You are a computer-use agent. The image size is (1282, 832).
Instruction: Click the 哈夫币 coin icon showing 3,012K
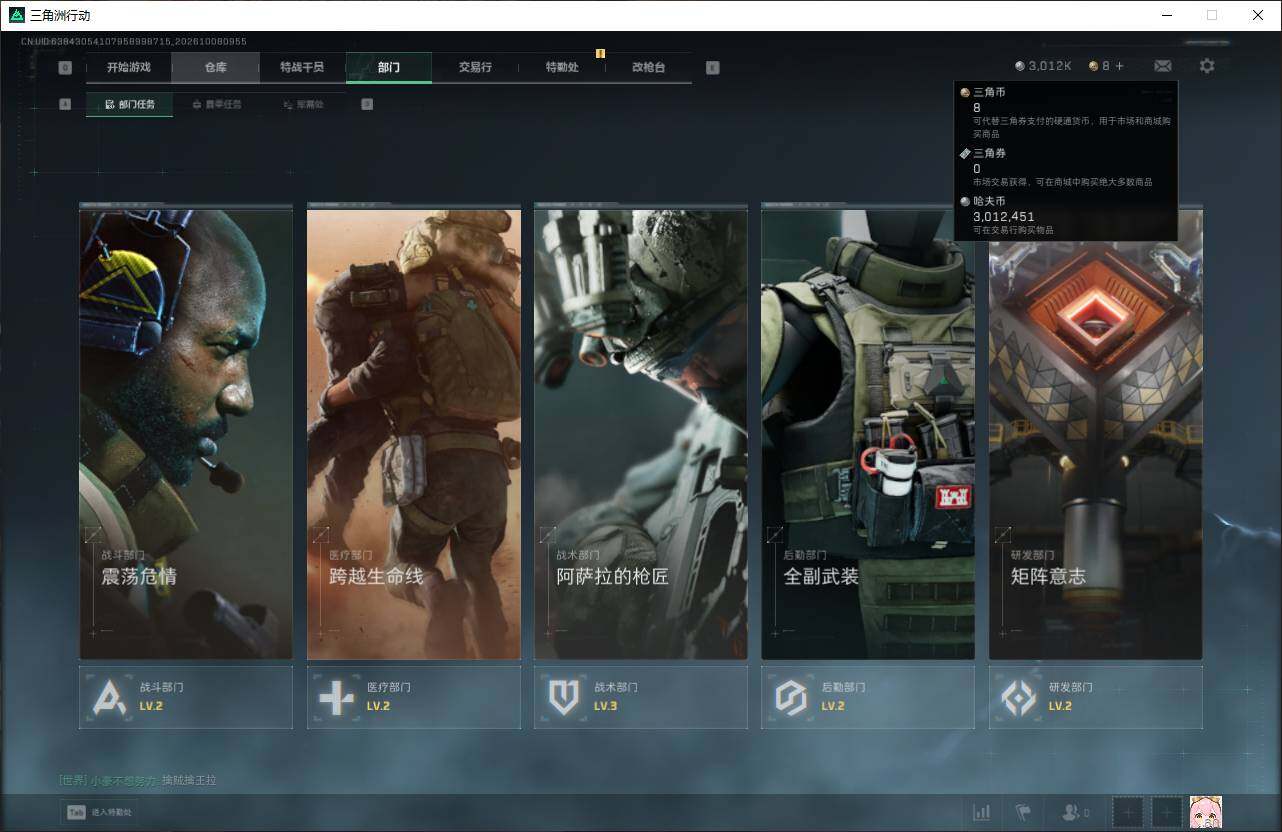(1019, 66)
